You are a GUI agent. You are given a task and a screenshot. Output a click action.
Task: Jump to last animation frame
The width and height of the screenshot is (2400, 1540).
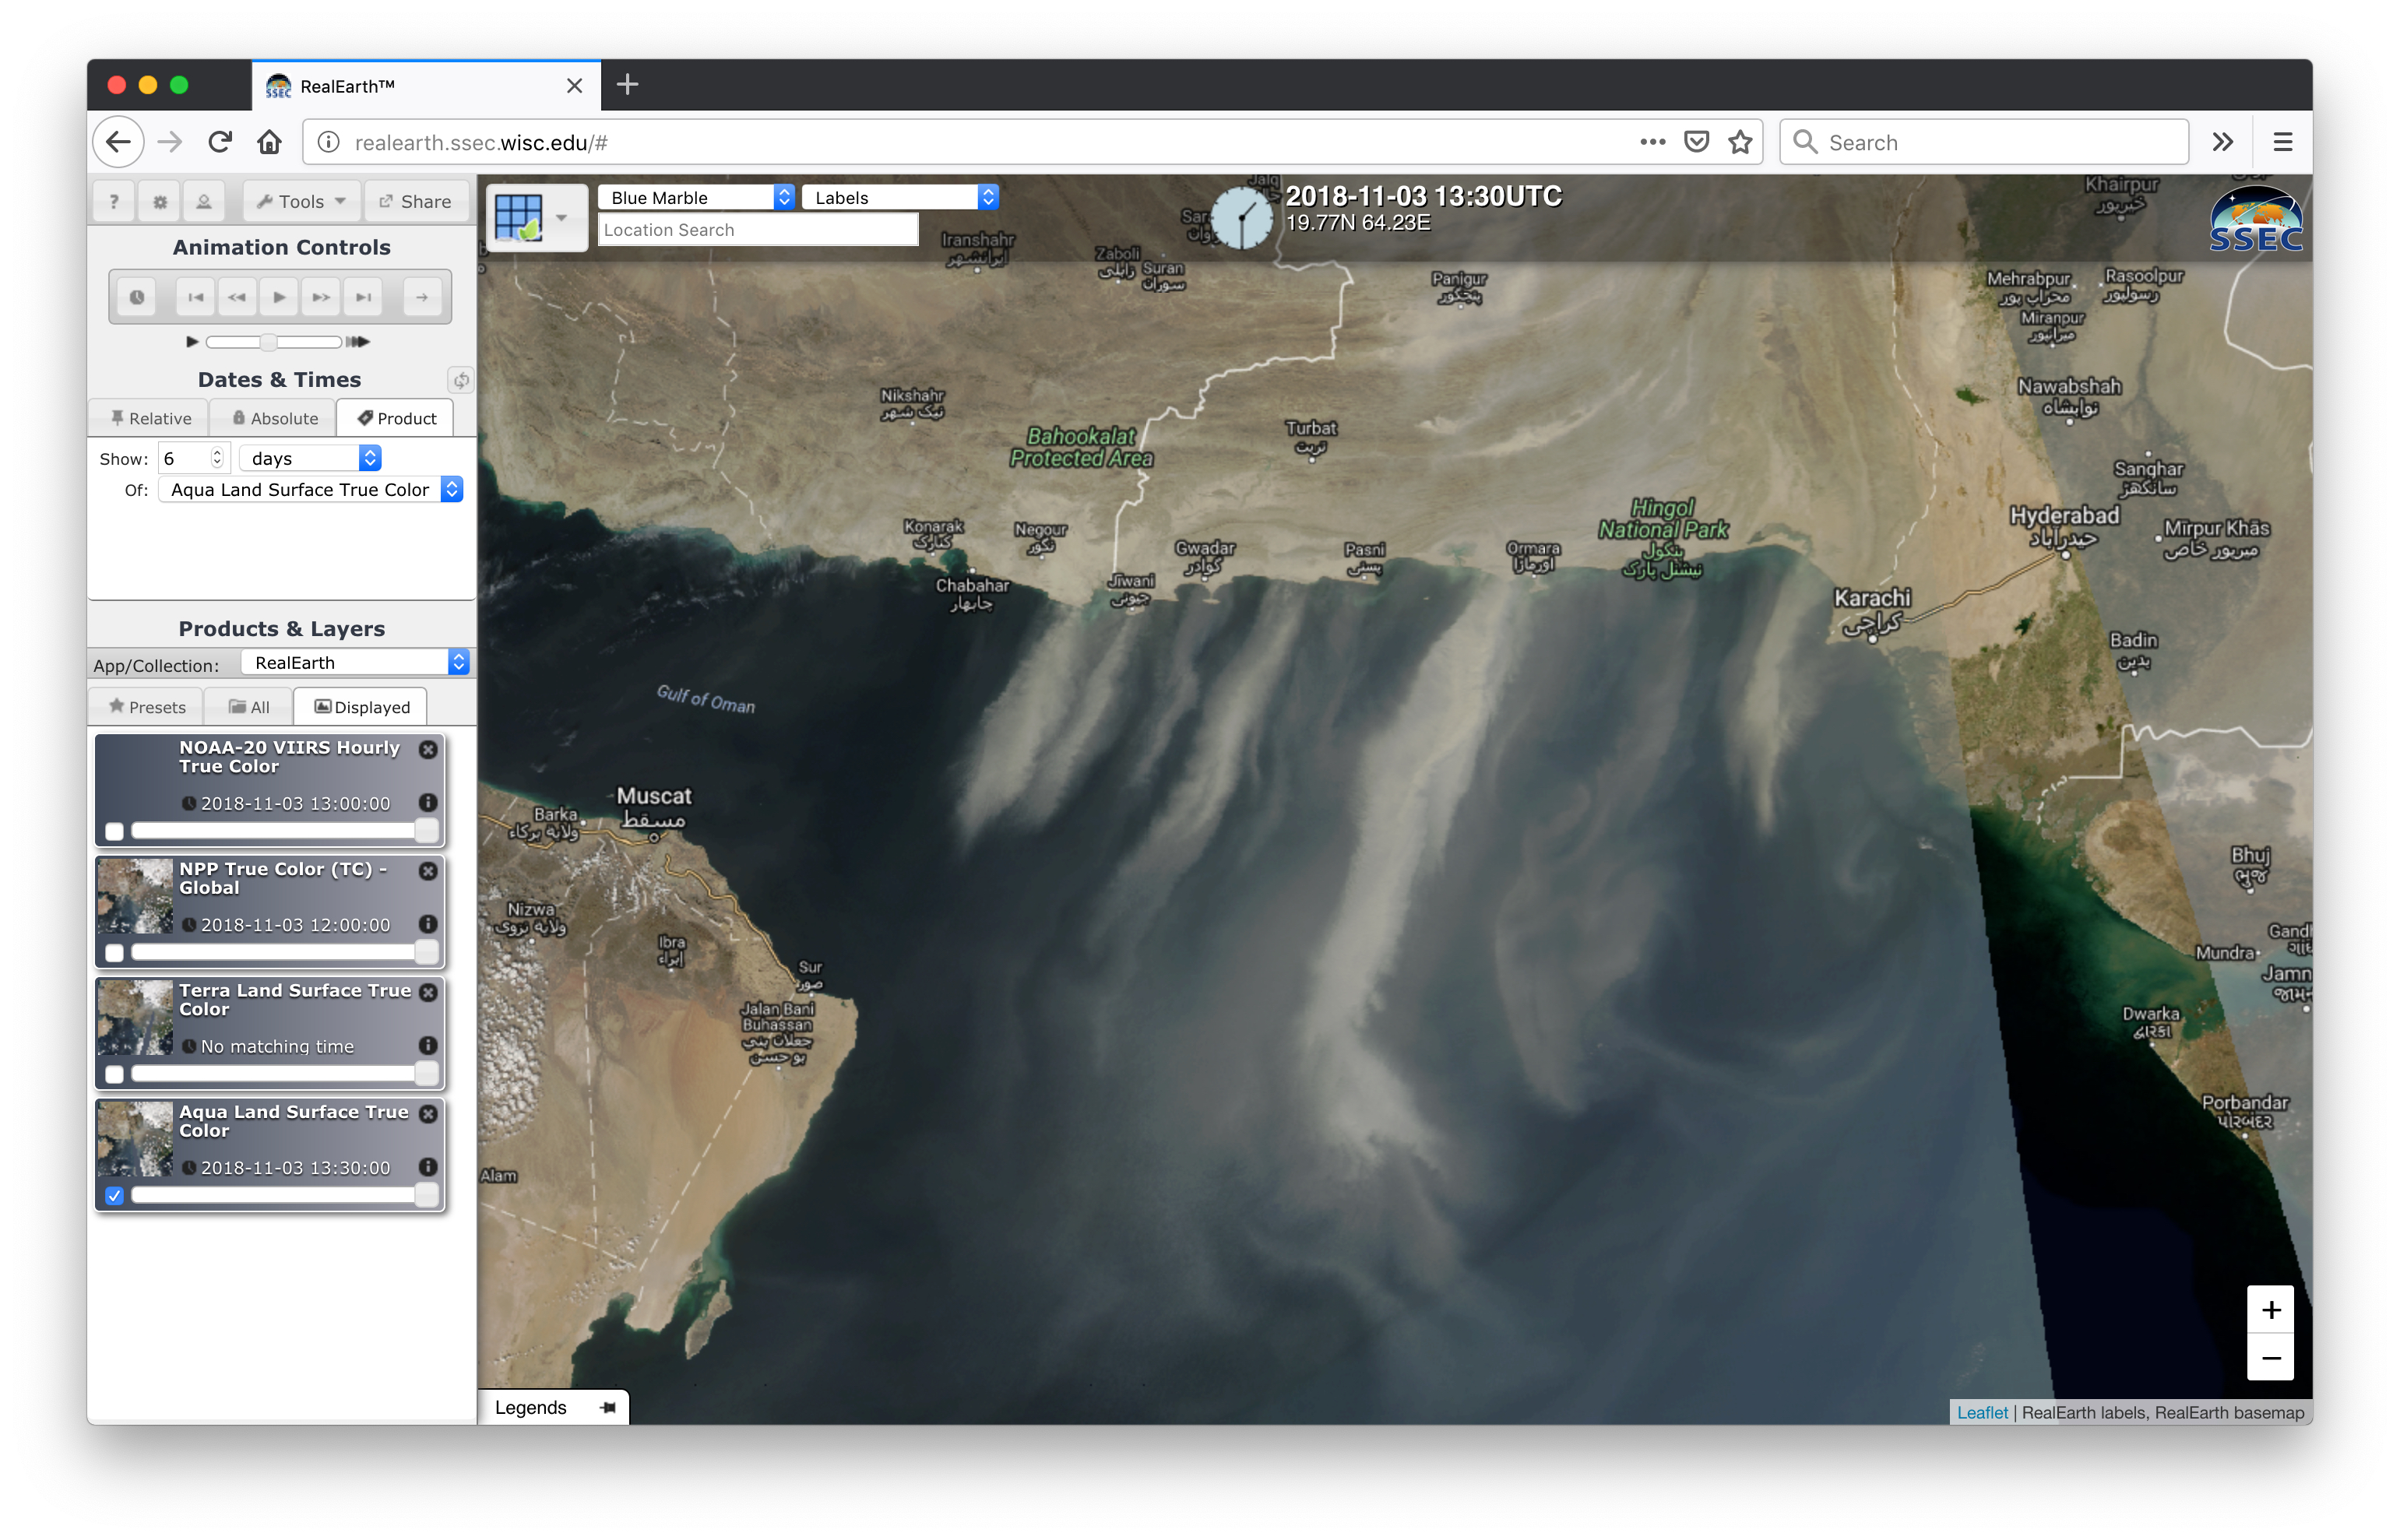363,297
